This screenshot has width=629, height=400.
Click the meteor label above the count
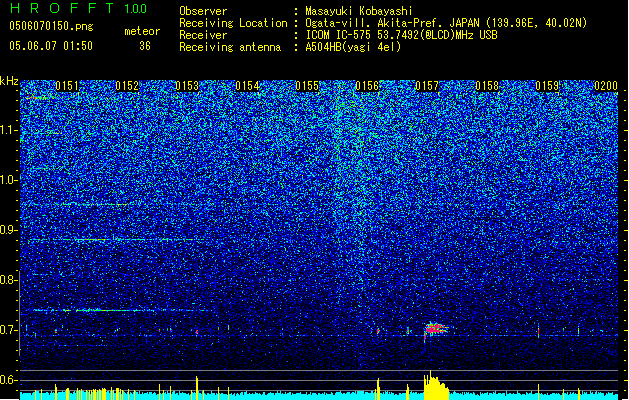142,31
